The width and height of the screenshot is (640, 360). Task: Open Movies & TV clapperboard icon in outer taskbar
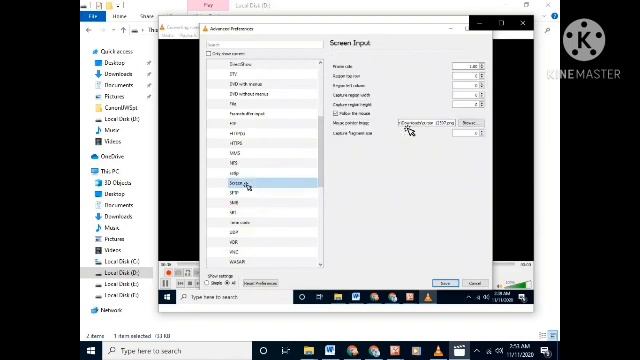[459, 351]
